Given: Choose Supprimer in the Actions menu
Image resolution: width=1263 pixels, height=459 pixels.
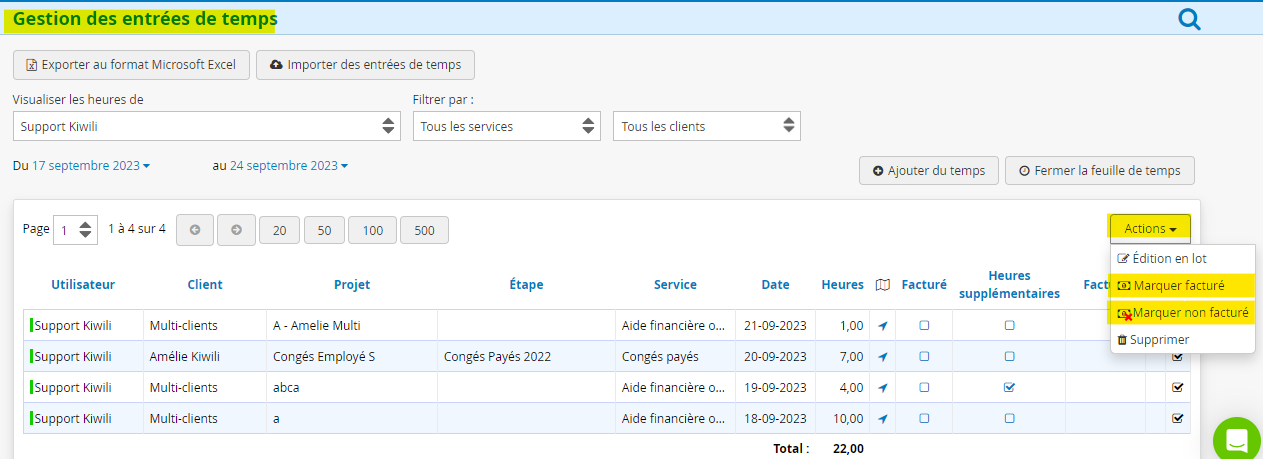Looking at the screenshot, I should point(1159,340).
